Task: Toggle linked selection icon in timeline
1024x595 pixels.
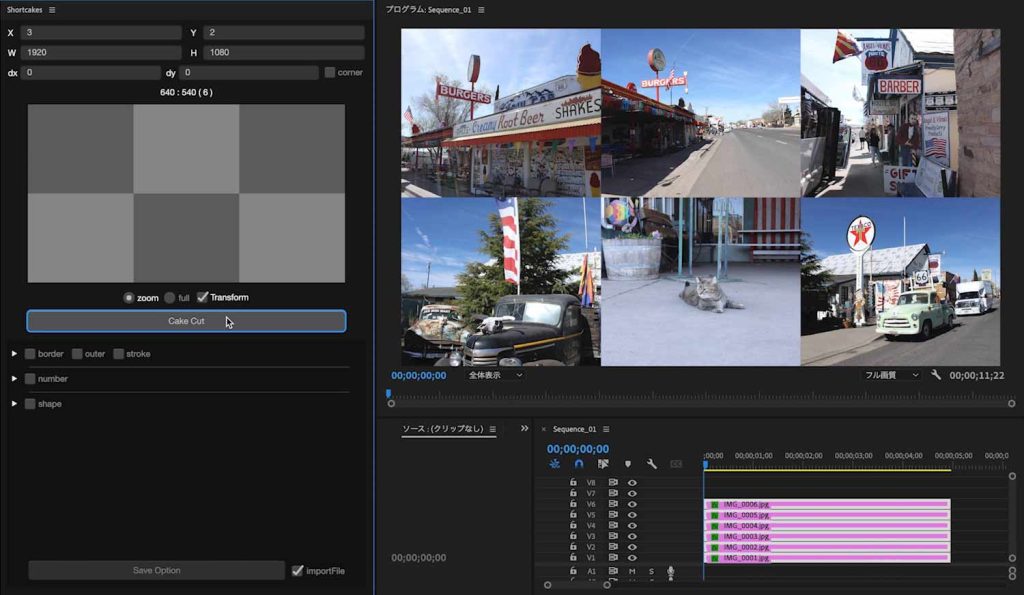Action: (603, 464)
